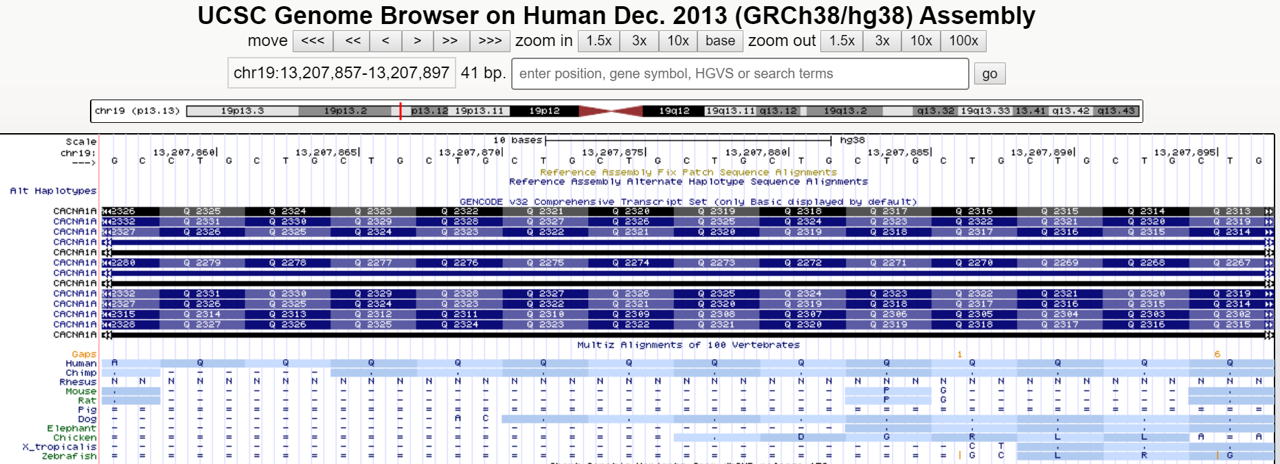Select ideogram band q13.43
The width and height of the screenshot is (1280, 464).
pos(1114,111)
